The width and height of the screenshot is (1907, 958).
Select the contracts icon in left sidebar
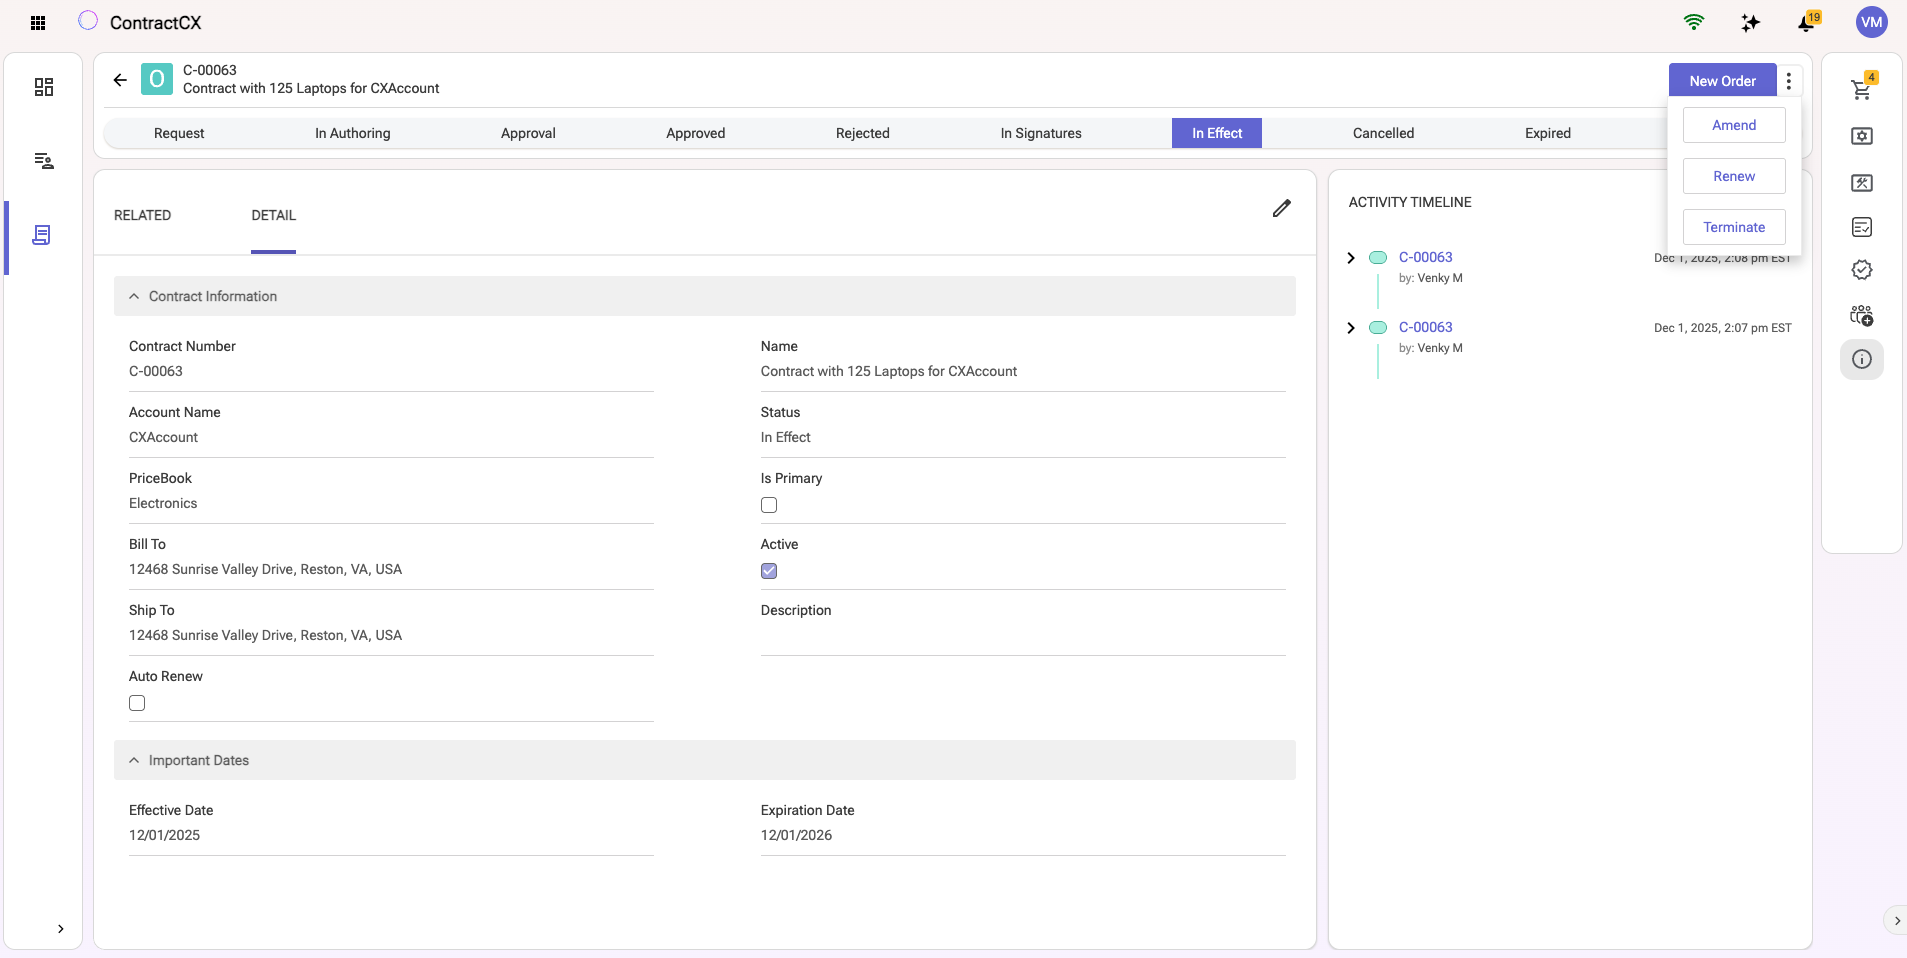(x=43, y=236)
